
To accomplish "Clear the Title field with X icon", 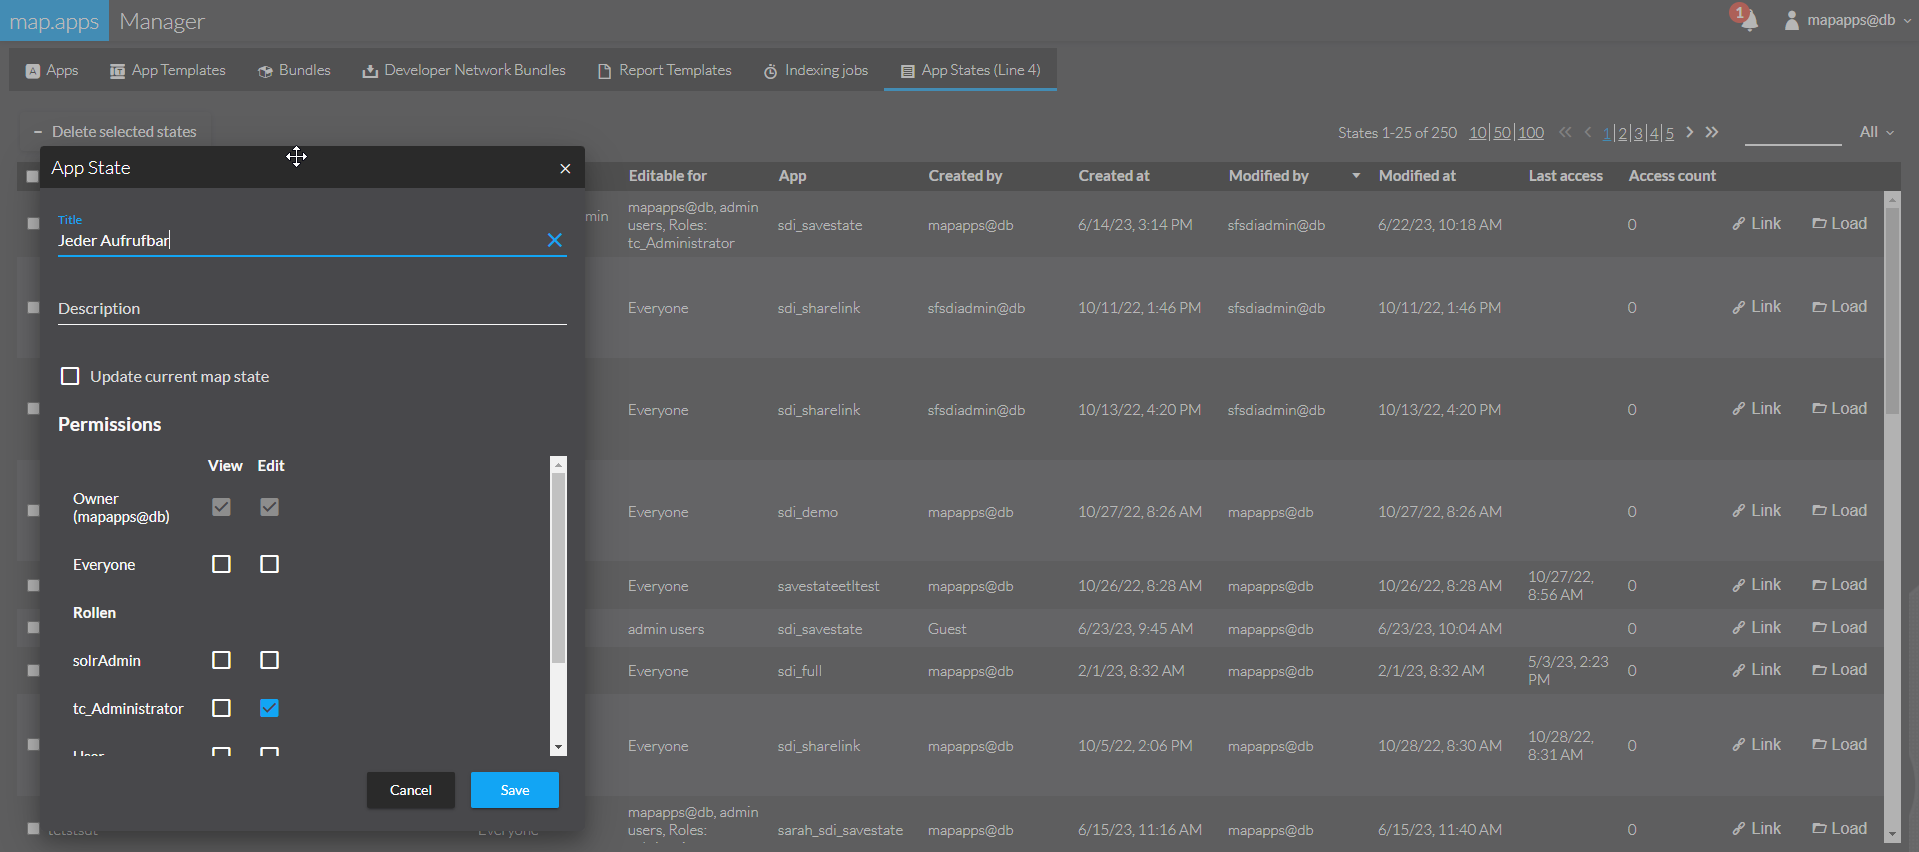I will coord(555,240).
